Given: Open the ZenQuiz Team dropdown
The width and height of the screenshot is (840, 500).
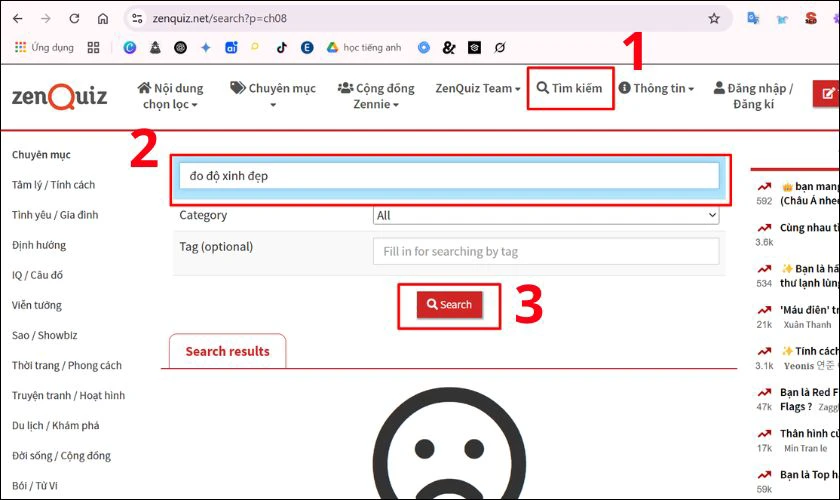Looking at the screenshot, I should (x=478, y=88).
